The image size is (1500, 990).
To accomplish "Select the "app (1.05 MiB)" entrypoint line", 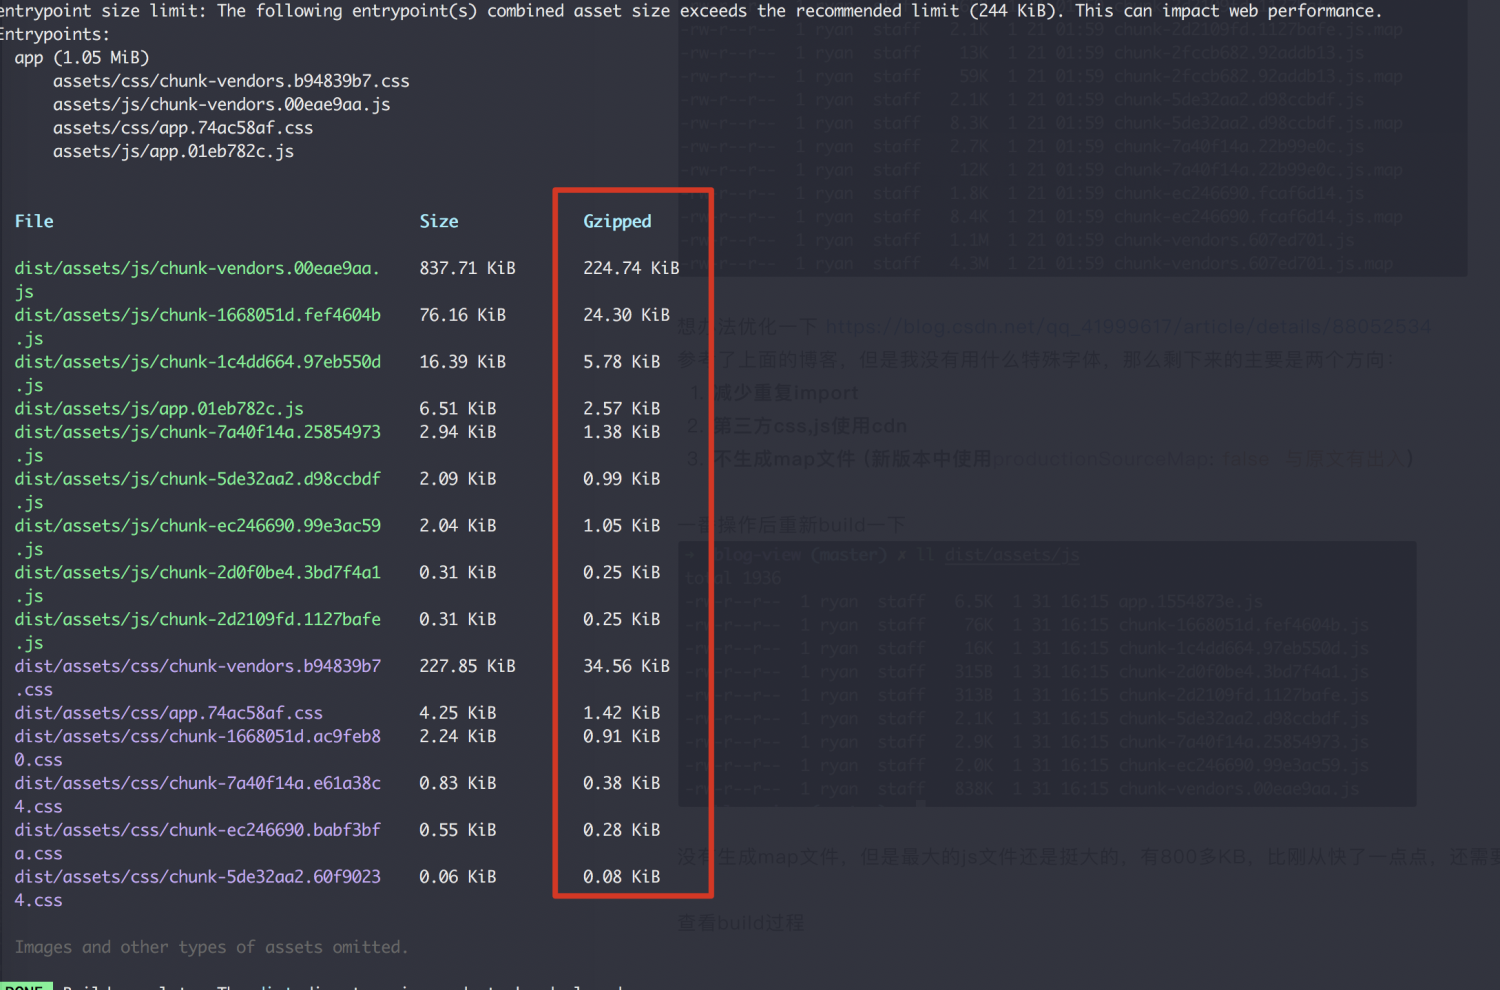I will [x=82, y=58].
